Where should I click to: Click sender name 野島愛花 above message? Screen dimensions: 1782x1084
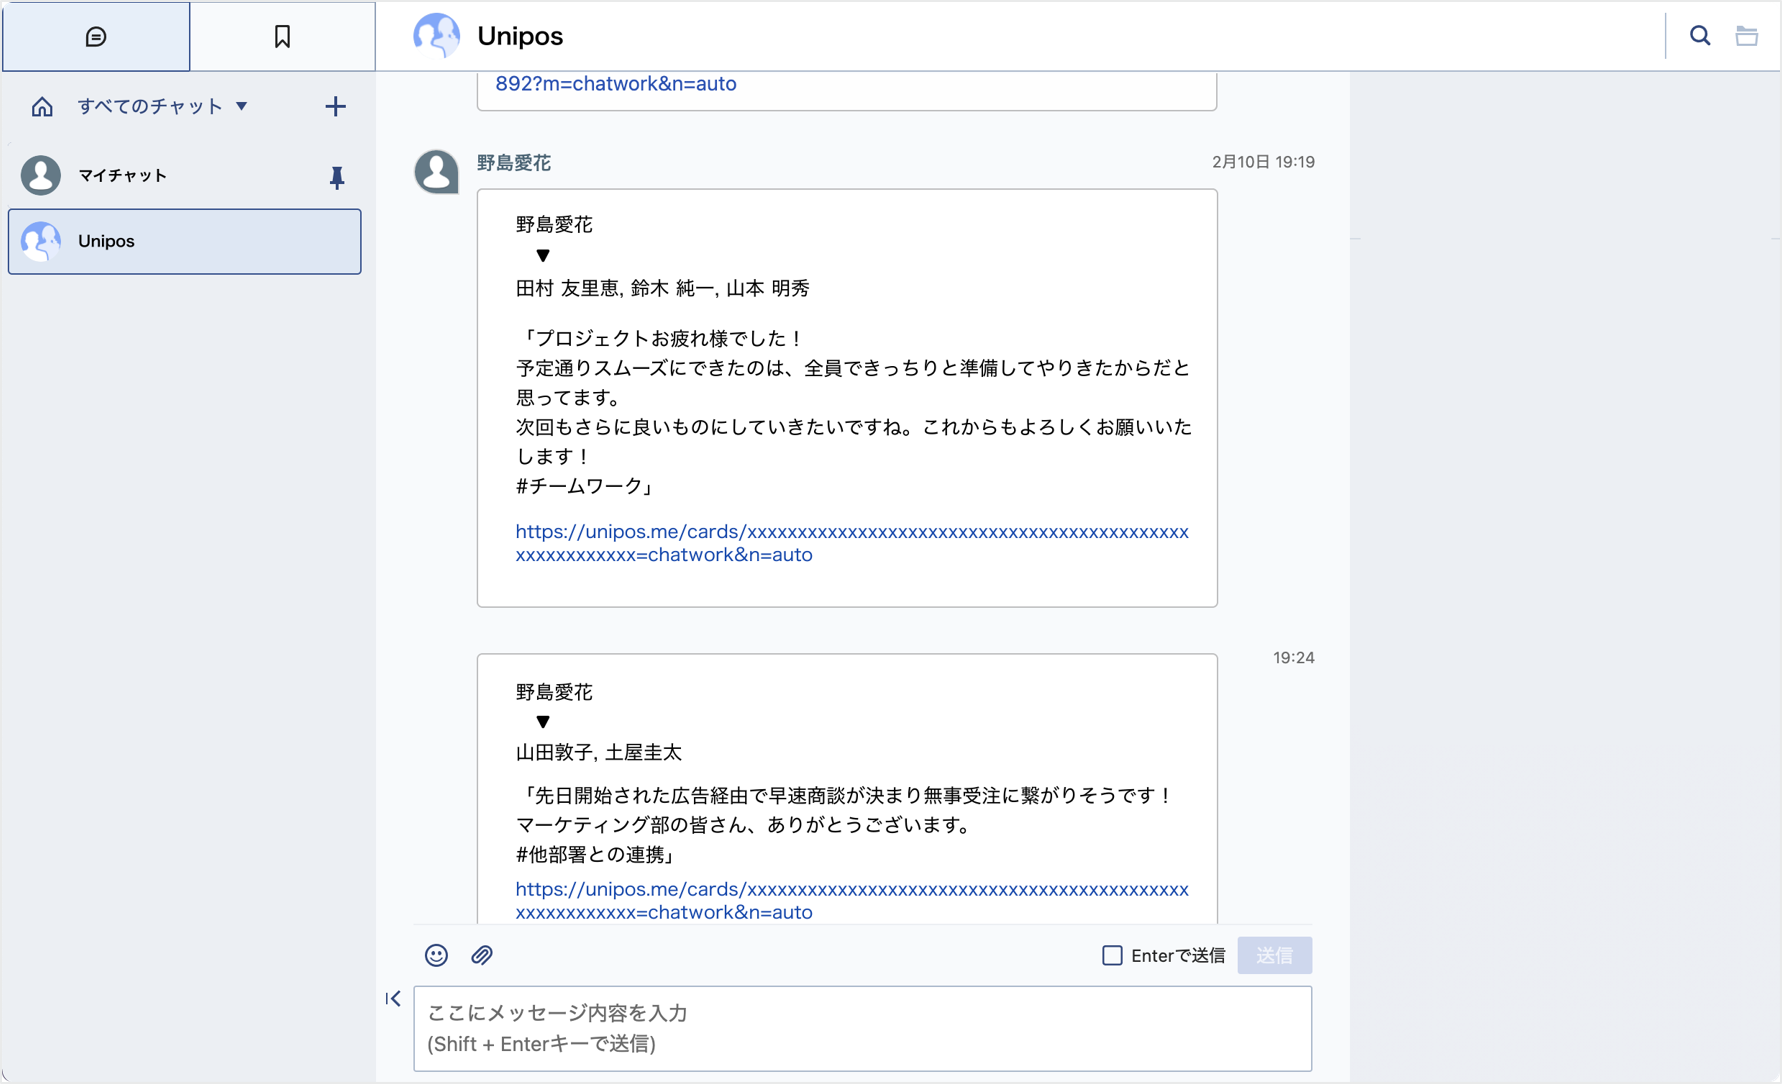[513, 162]
